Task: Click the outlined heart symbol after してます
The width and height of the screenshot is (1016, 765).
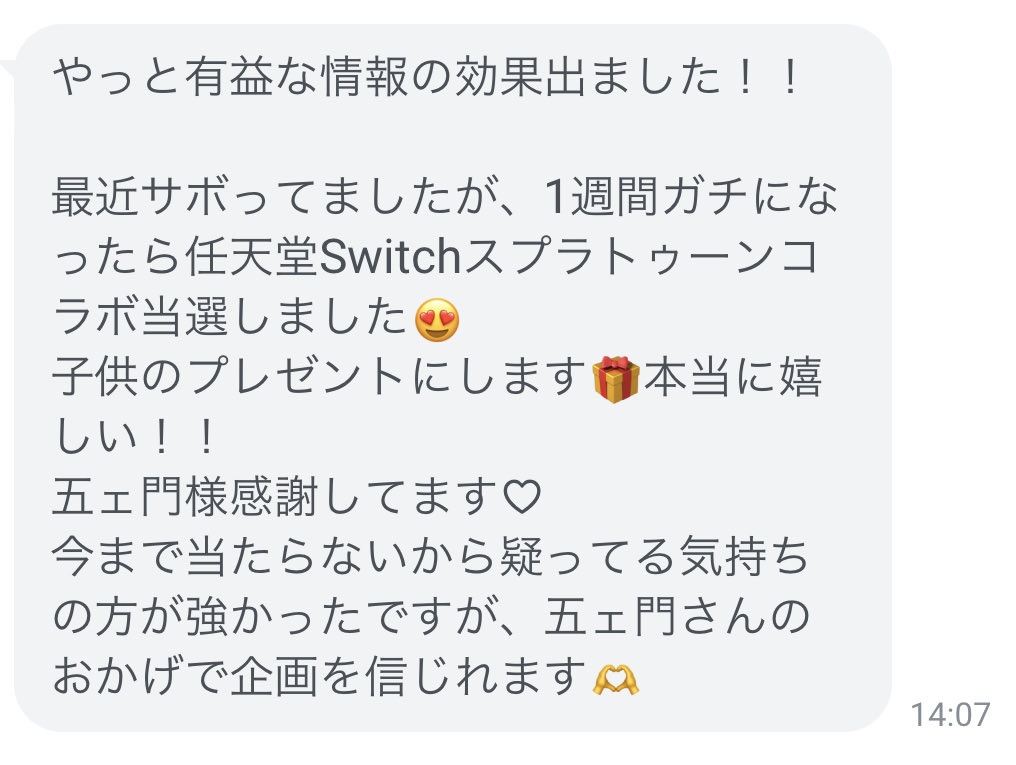Action: click(x=522, y=498)
